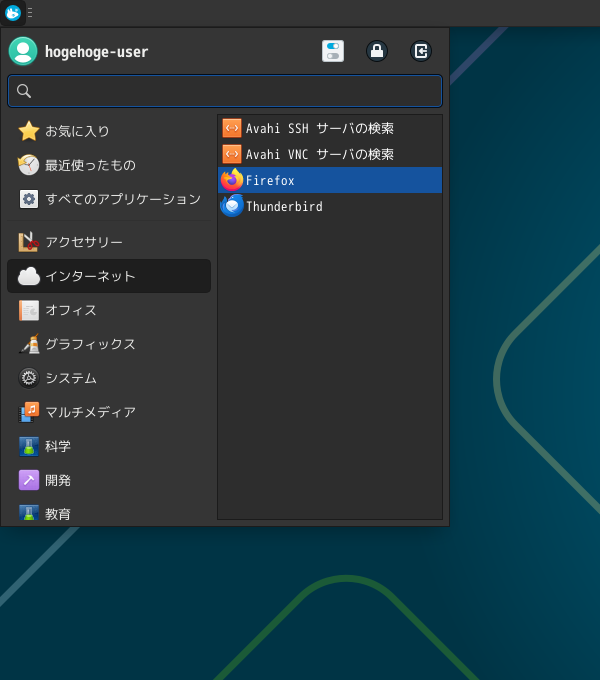Show すべてのアプリケーション list
The height and width of the screenshot is (680, 600).
(109, 199)
